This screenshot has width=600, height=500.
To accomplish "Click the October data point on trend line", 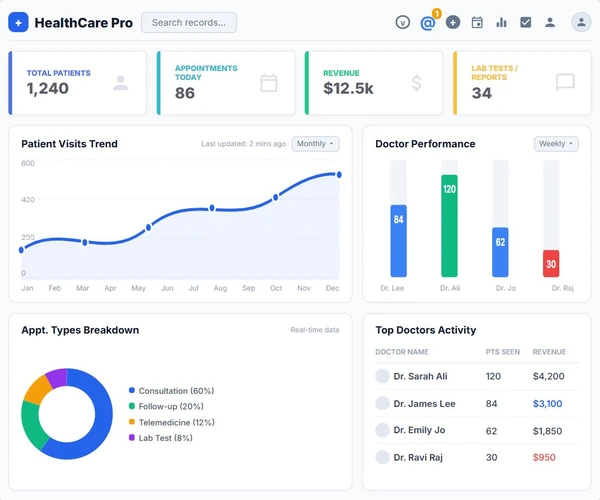I will click(276, 197).
